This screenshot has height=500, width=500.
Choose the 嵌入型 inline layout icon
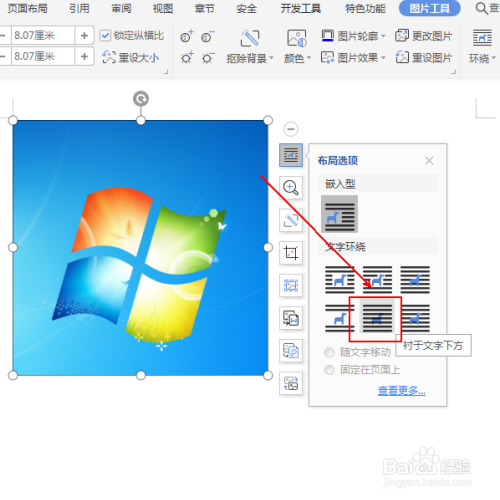point(339,214)
